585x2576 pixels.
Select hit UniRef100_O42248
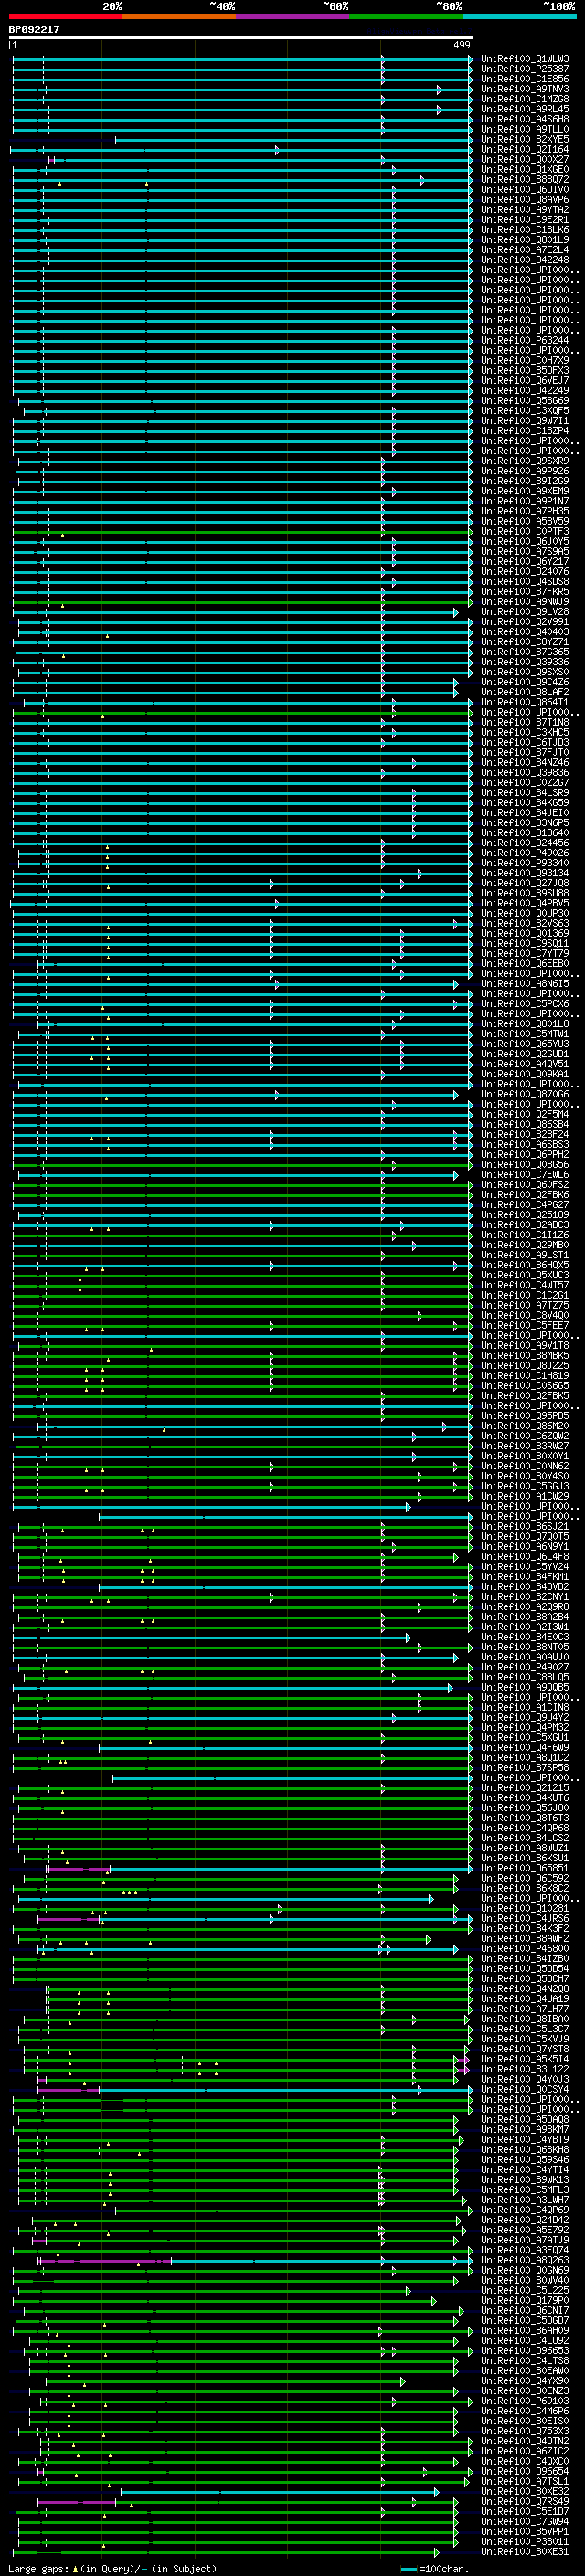tap(524, 260)
